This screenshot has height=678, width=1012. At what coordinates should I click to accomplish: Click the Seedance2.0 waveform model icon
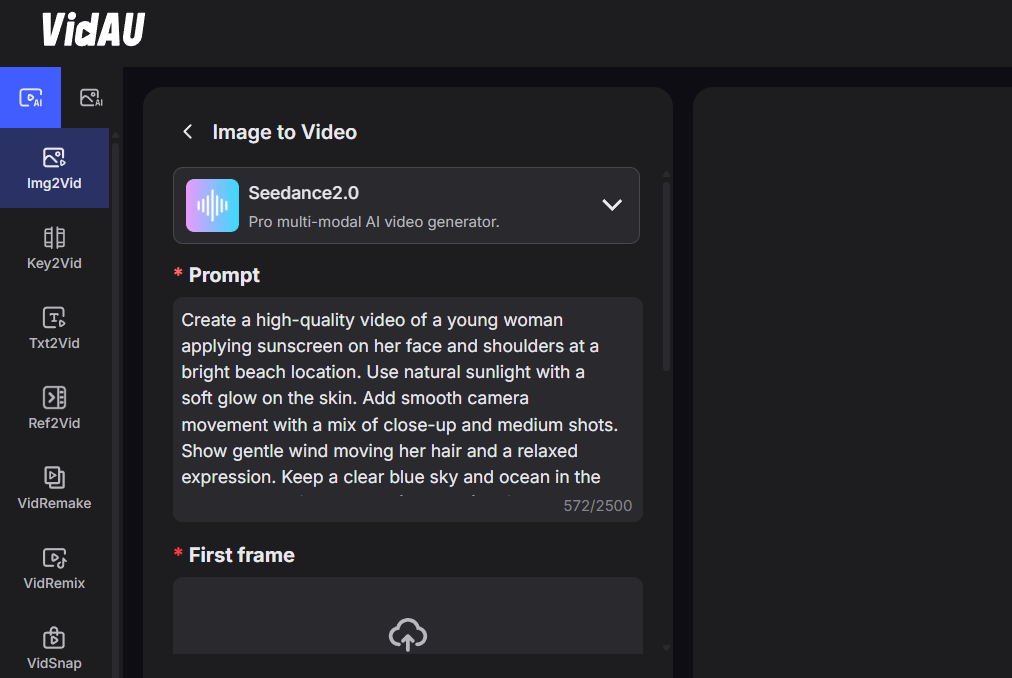click(x=212, y=205)
